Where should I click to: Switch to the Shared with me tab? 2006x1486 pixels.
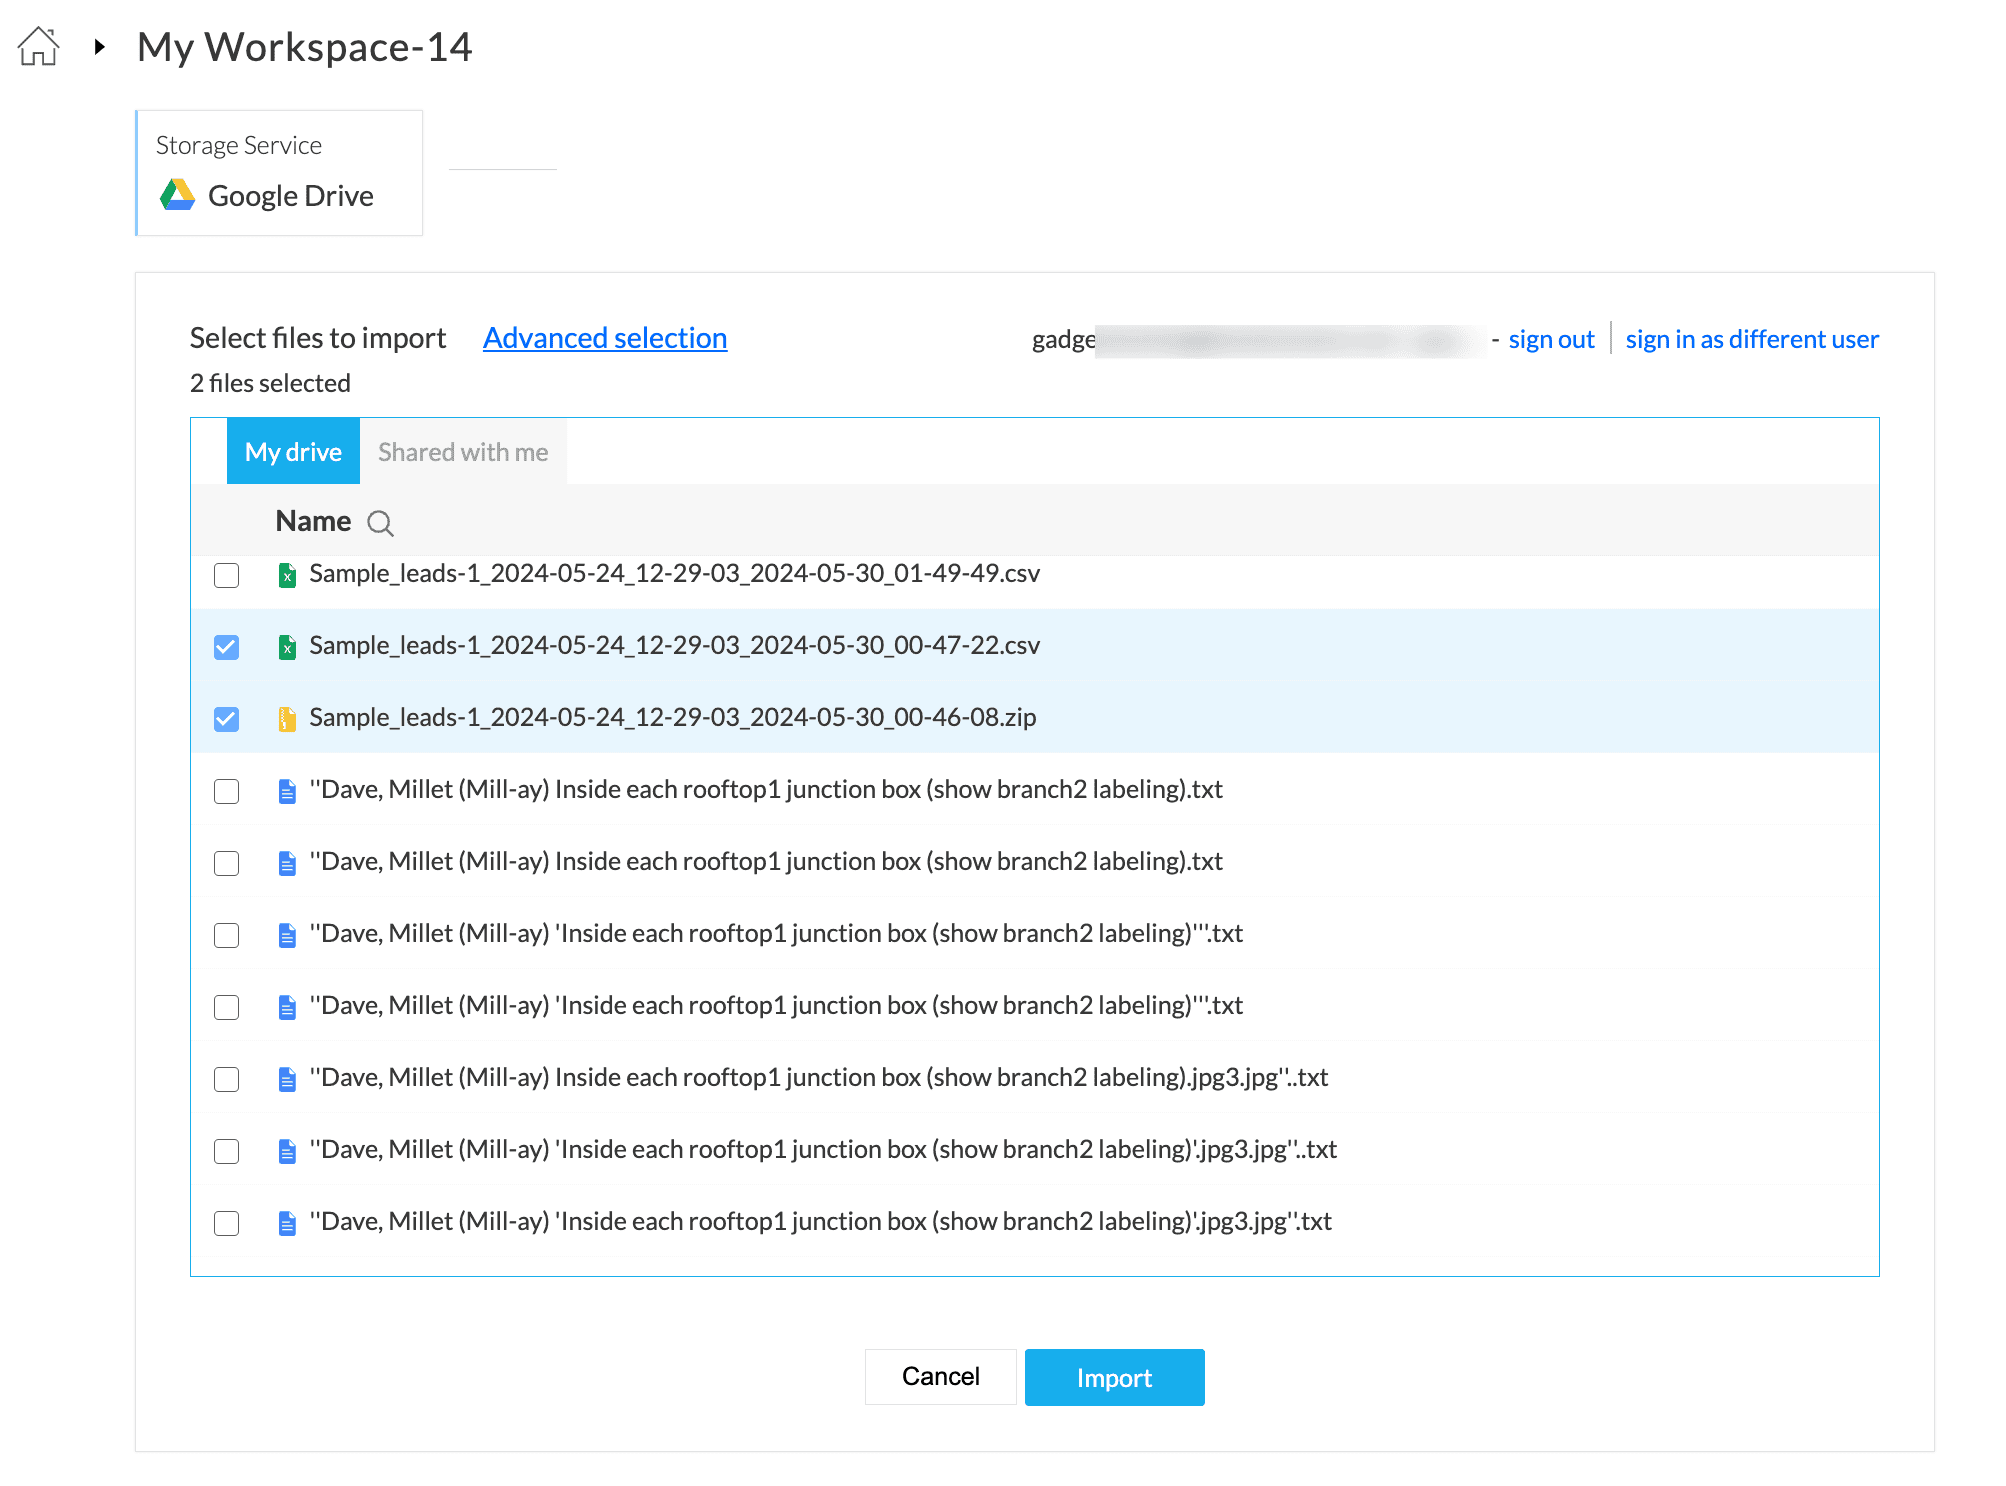(x=463, y=452)
